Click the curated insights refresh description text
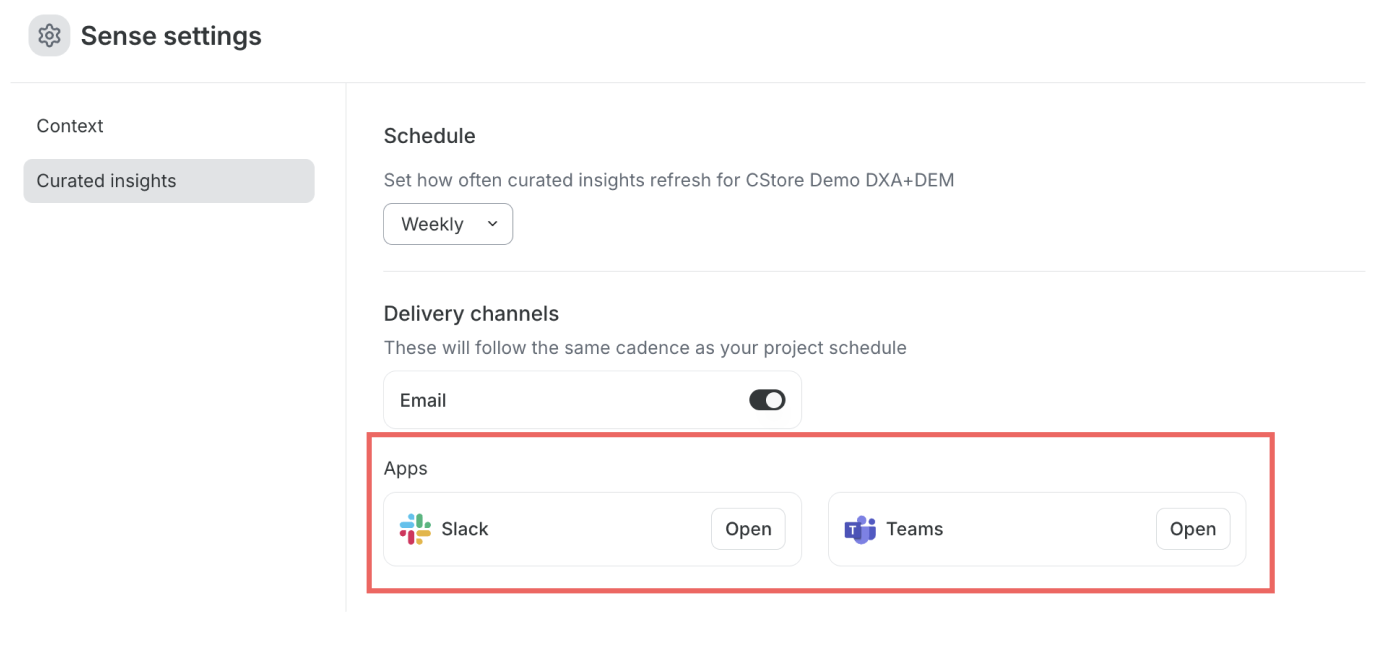The height and width of the screenshot is (658, 1396). pyautogui.click(x=669, y=181)
